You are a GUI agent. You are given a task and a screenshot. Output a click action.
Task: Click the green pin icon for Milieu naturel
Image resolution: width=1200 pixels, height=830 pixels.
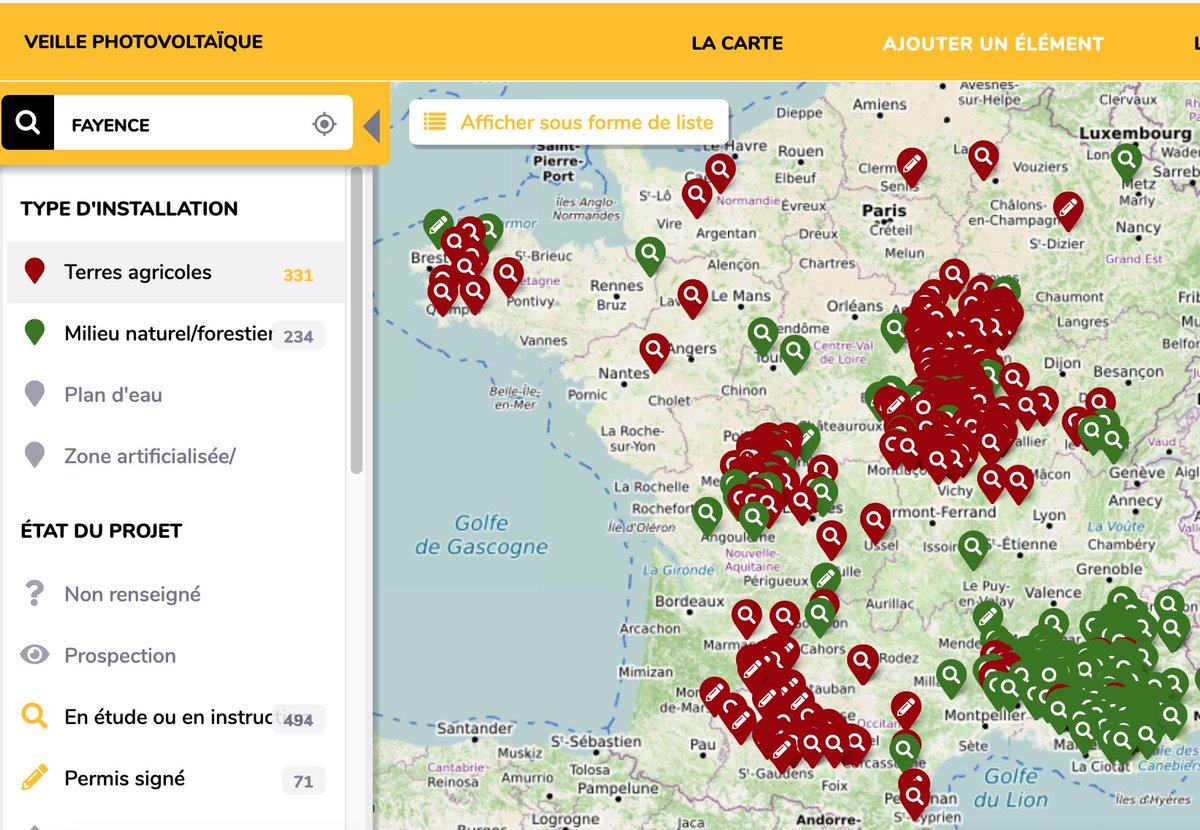[x=35, y=333]
